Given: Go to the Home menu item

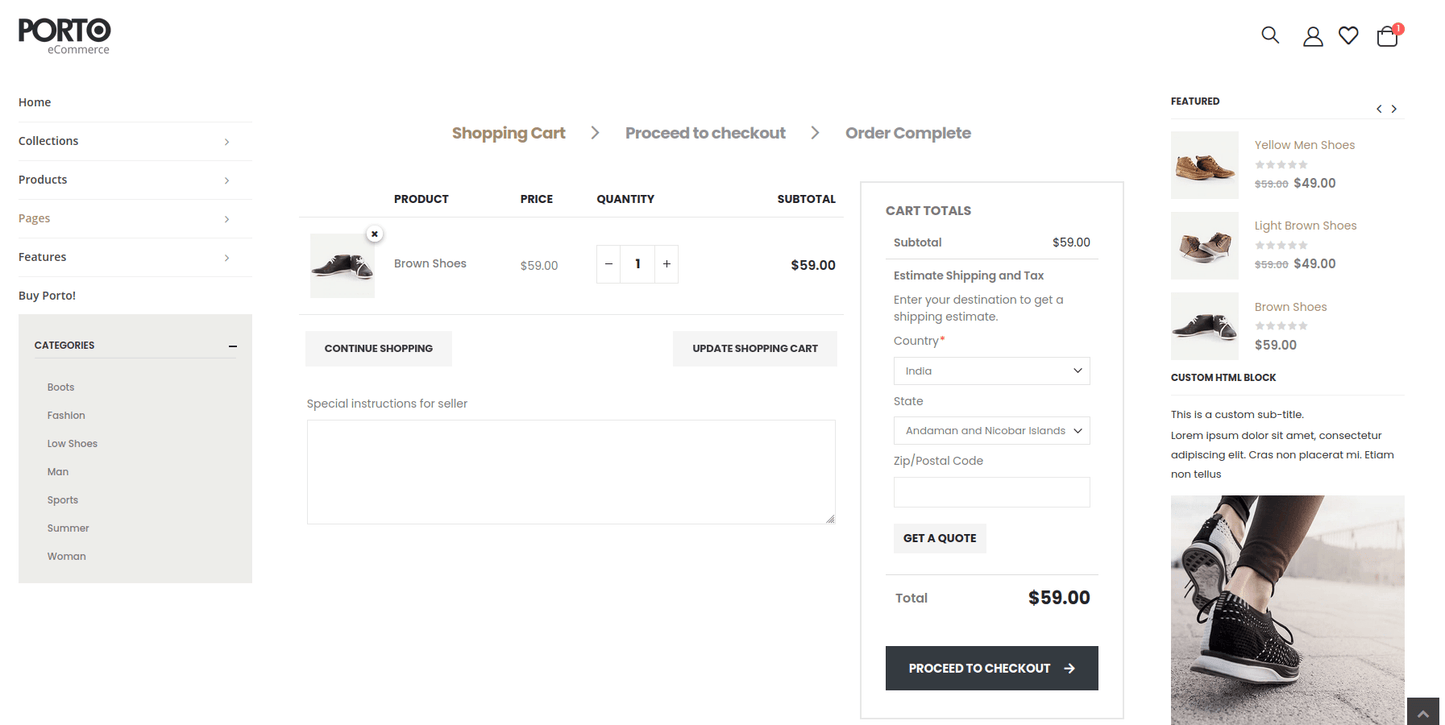Looking at the screenshot, I should [35, 102].
